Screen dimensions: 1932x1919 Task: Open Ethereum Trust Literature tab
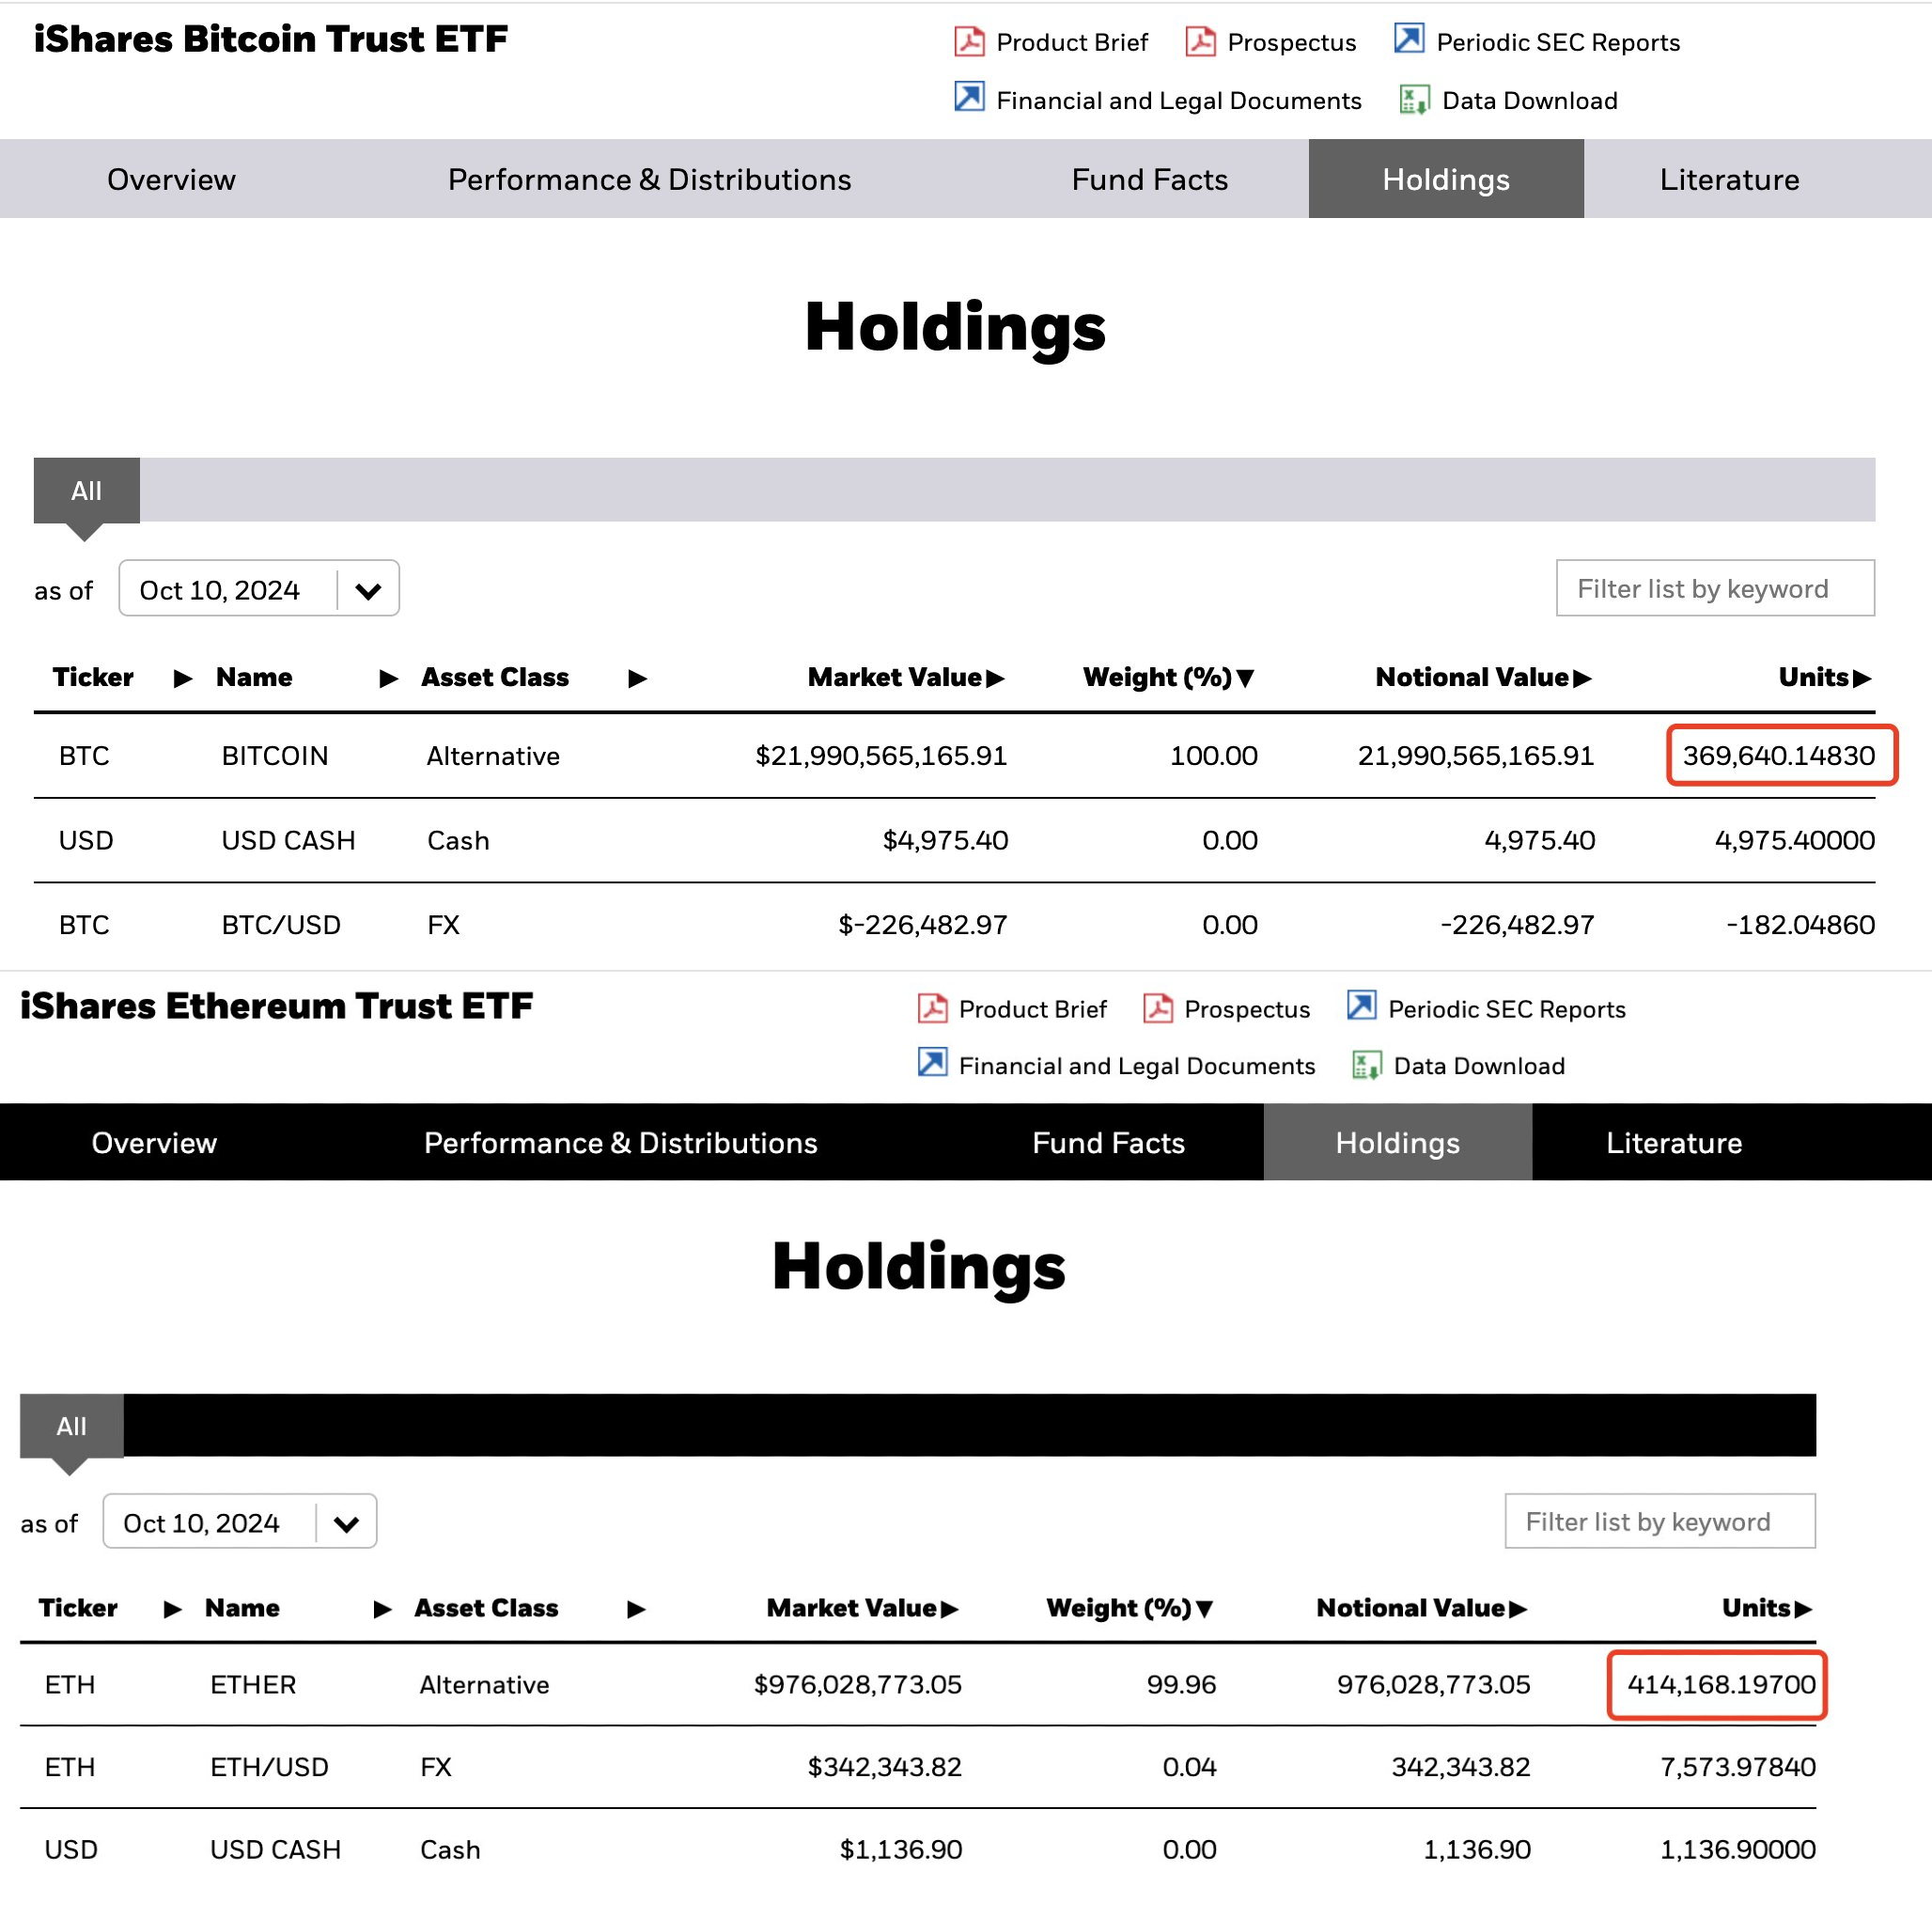pyautogui.click(x=1674, y=1142)
